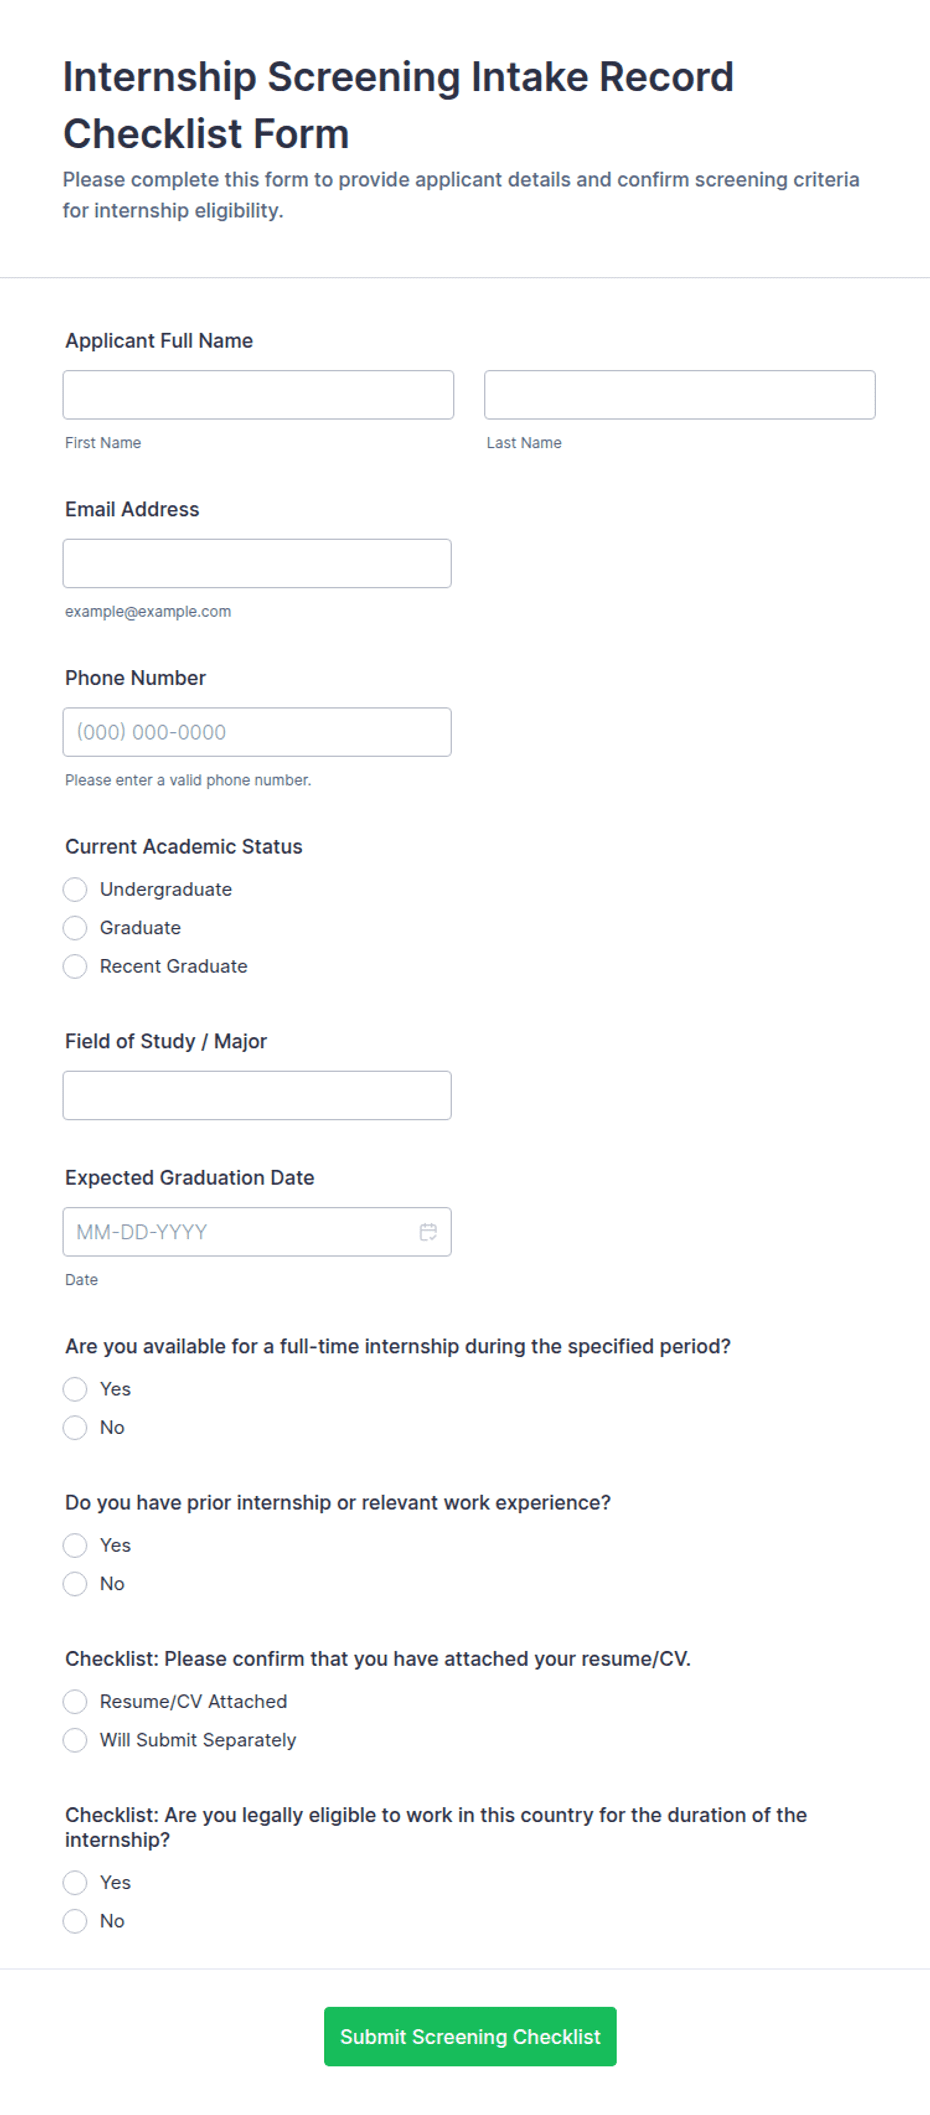
Task: Choose the Graduate radio option
Action: (x=75, y=928)
